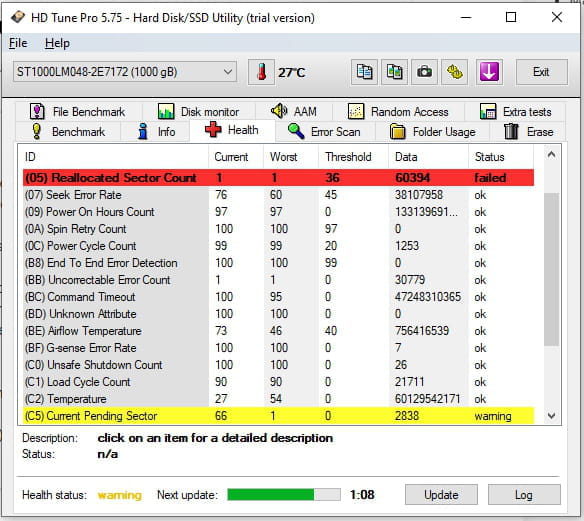Switch to the Benchmark tab
This screenshot has height=521, width=584.
(69, 131)
